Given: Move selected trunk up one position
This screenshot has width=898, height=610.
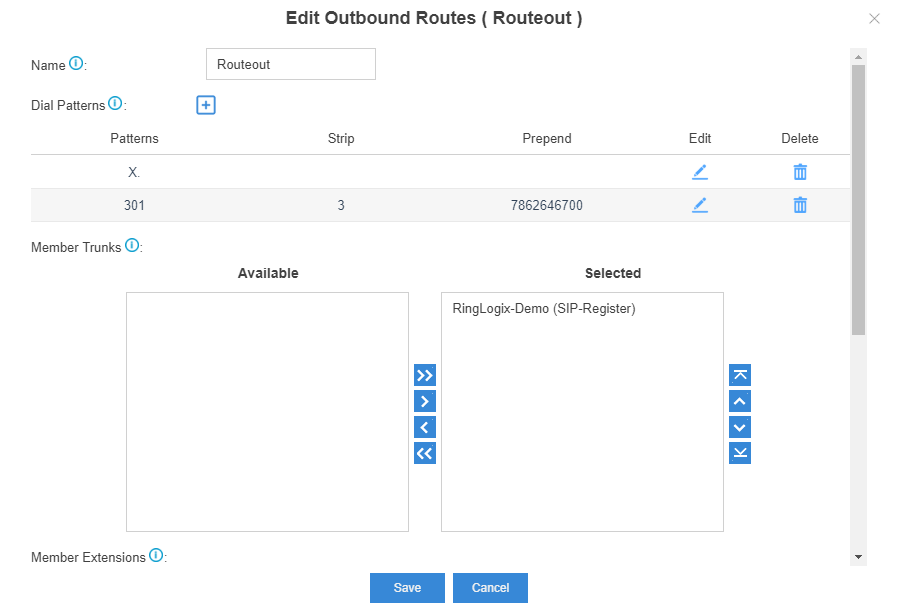Looking at the screenshot, I should tap(740, 401).
